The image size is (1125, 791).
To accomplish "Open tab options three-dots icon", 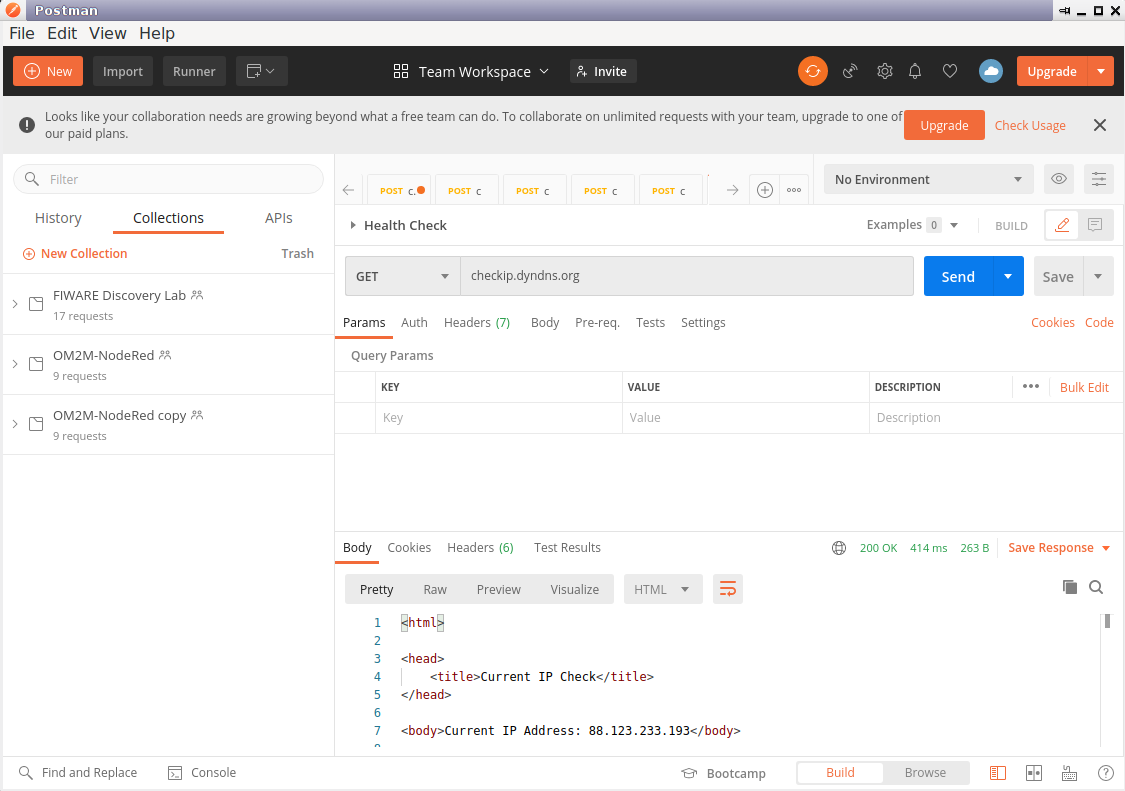I will [794, 190].
